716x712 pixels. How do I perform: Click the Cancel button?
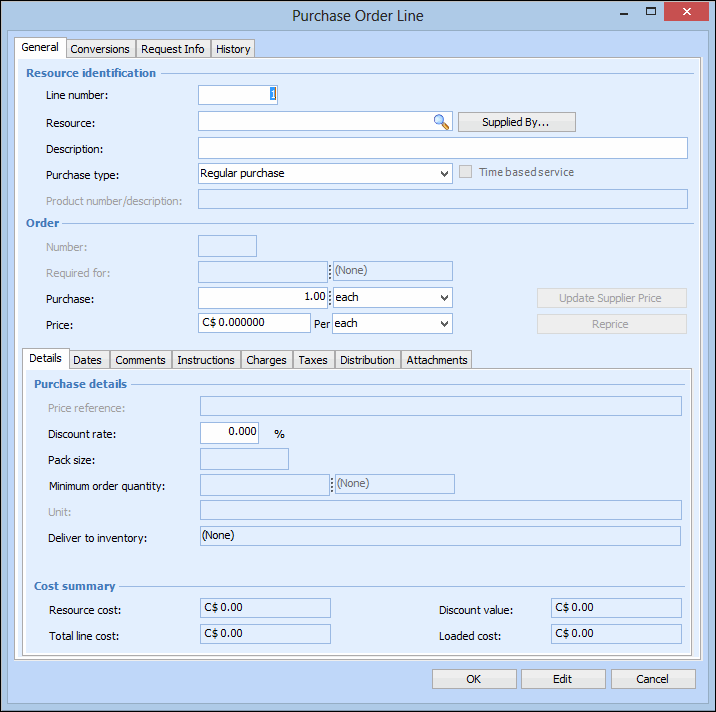[652, 679]
